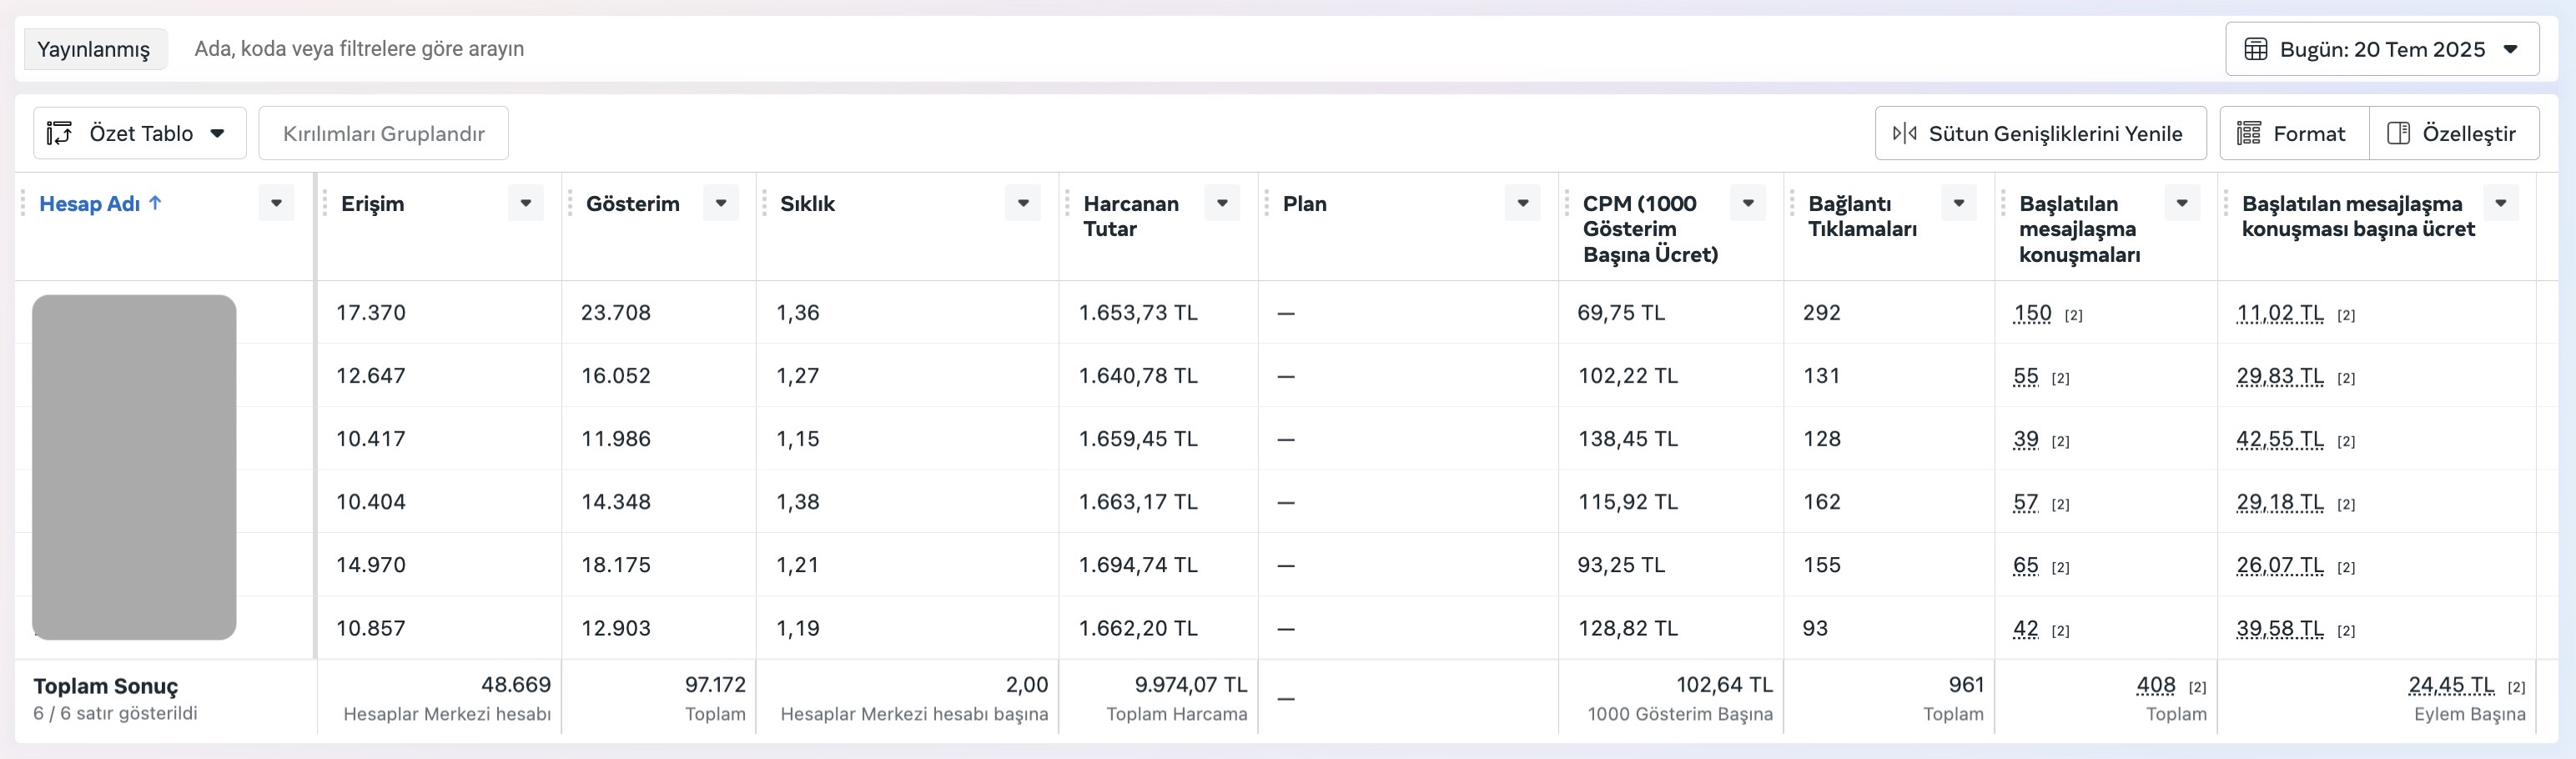The image size is (2576, 759).
Task: Click the 48.669 total reach value
Action: click(x=516, y=685)
